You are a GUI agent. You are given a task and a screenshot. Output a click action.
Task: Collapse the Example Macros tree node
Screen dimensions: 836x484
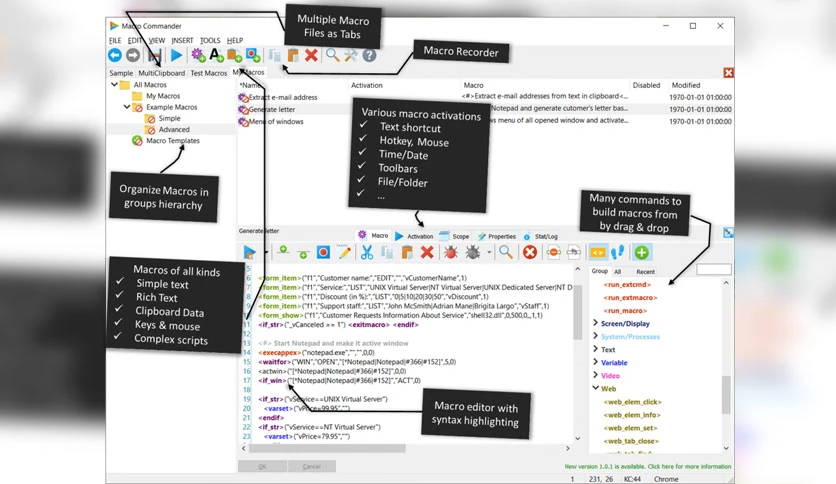pos(126,107)
